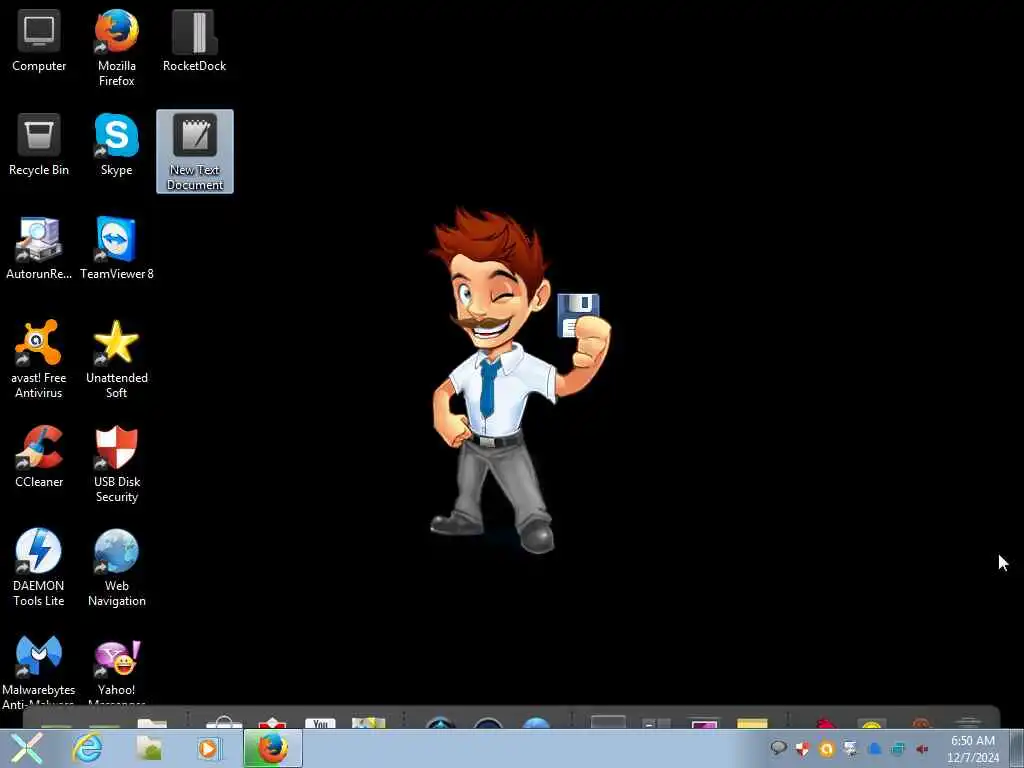The width and height of the screenshot is (1024, 768).
Task: Open the media player taskbar icon
Action: click(208, 748)
